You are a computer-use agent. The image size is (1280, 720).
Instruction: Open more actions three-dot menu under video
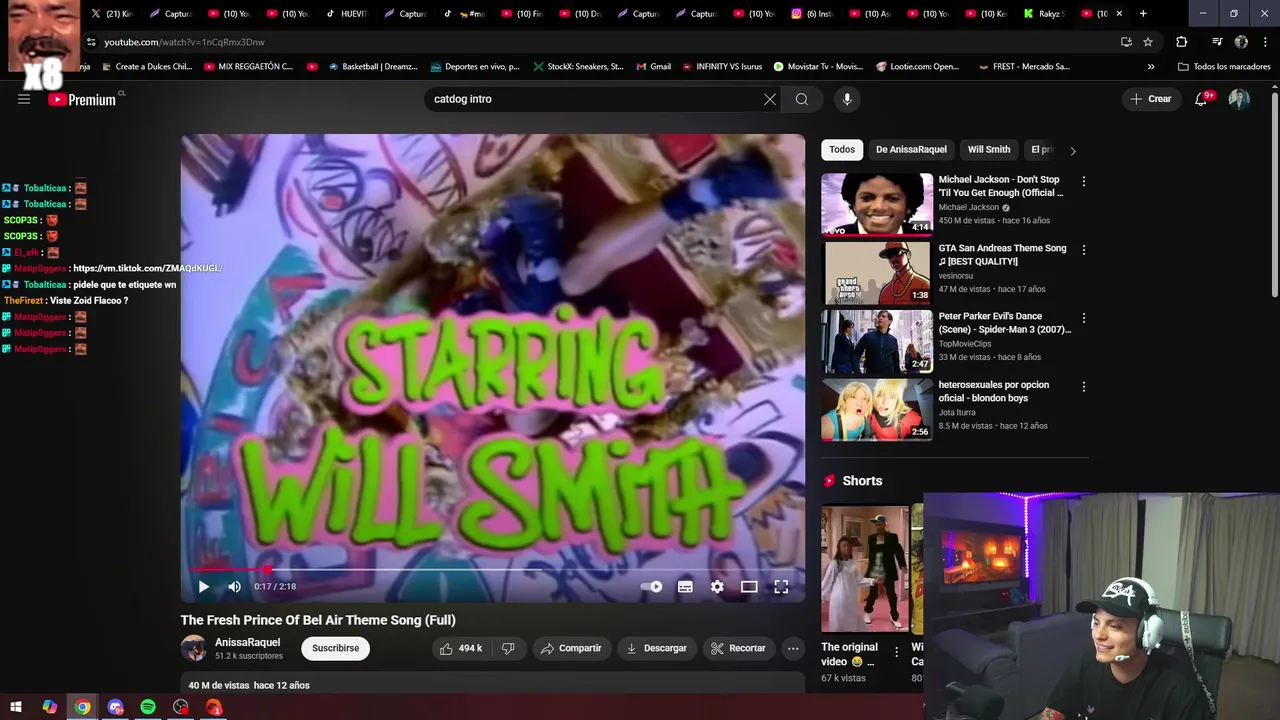793,648
